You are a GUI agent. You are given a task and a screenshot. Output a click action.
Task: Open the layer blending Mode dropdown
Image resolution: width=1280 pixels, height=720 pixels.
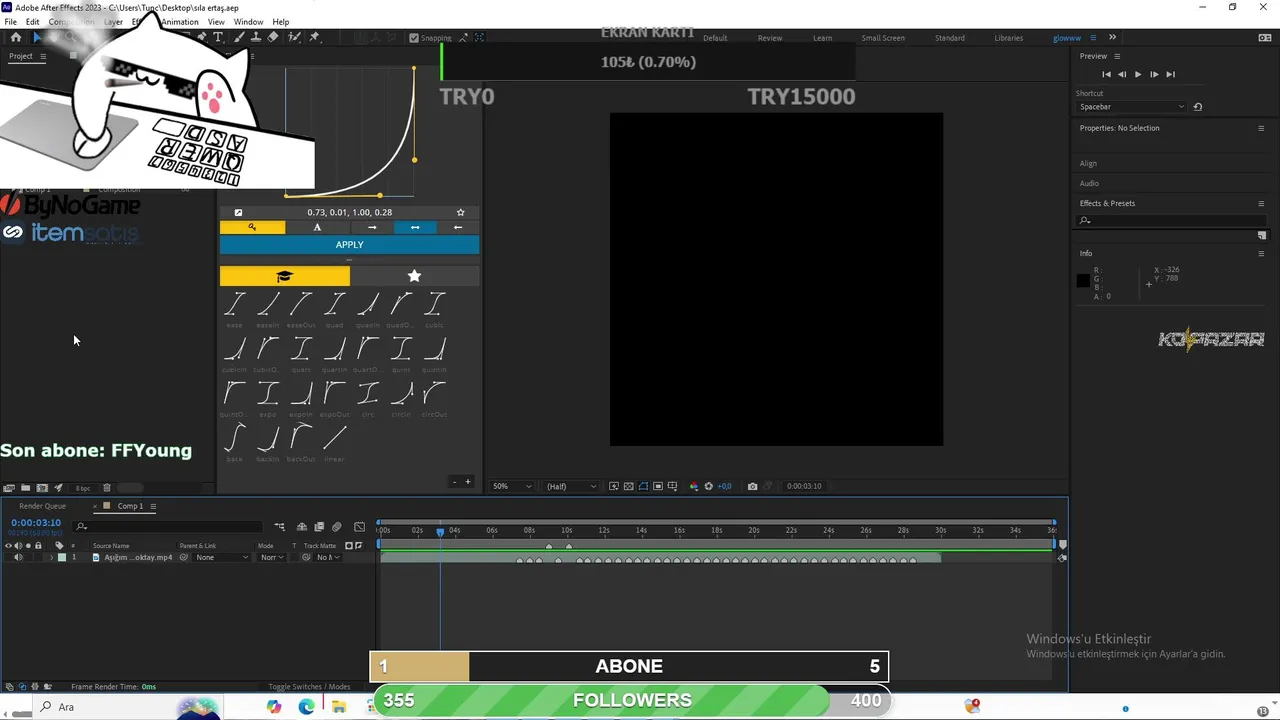(271, 557)
